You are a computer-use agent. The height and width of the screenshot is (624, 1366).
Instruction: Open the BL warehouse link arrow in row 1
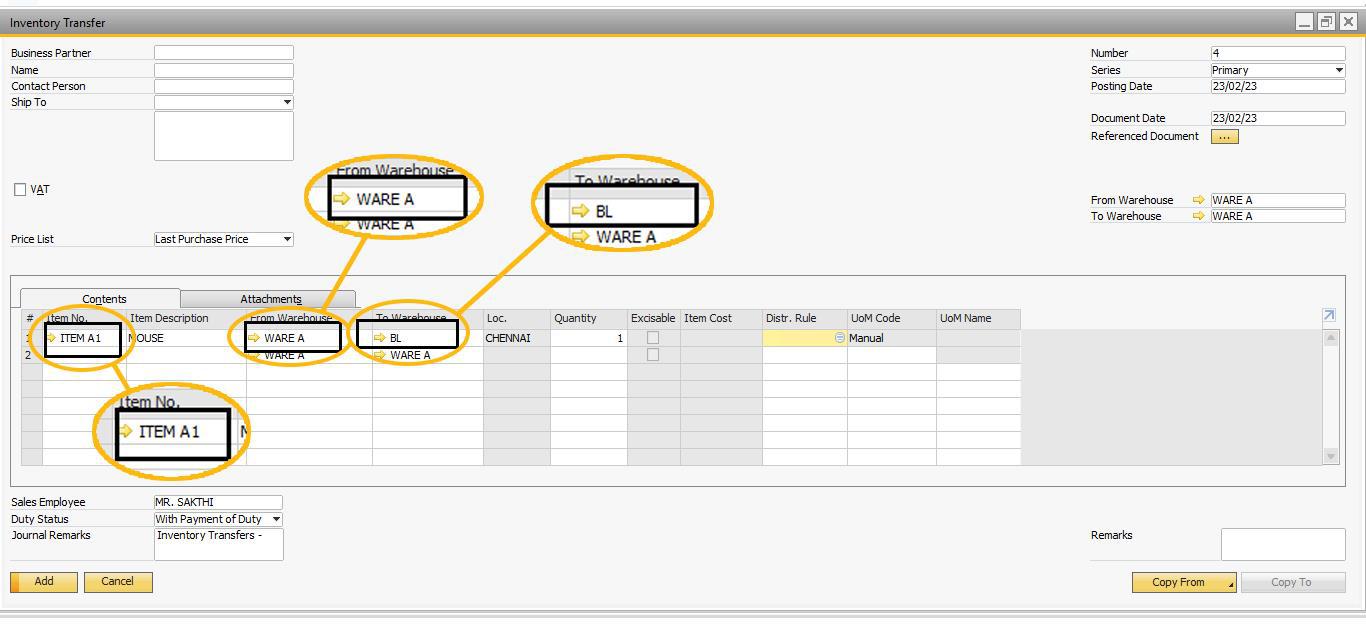379,338
